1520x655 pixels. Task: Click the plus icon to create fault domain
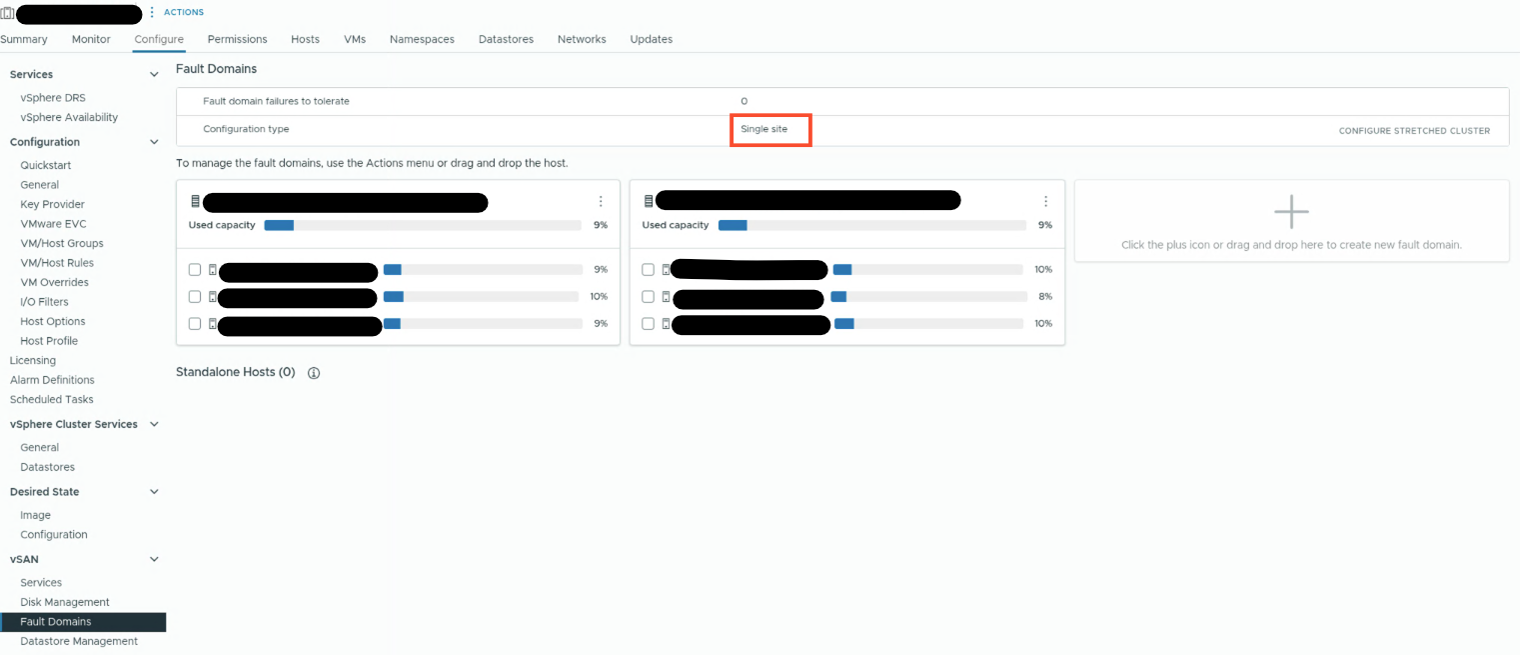coord(1291,212)
